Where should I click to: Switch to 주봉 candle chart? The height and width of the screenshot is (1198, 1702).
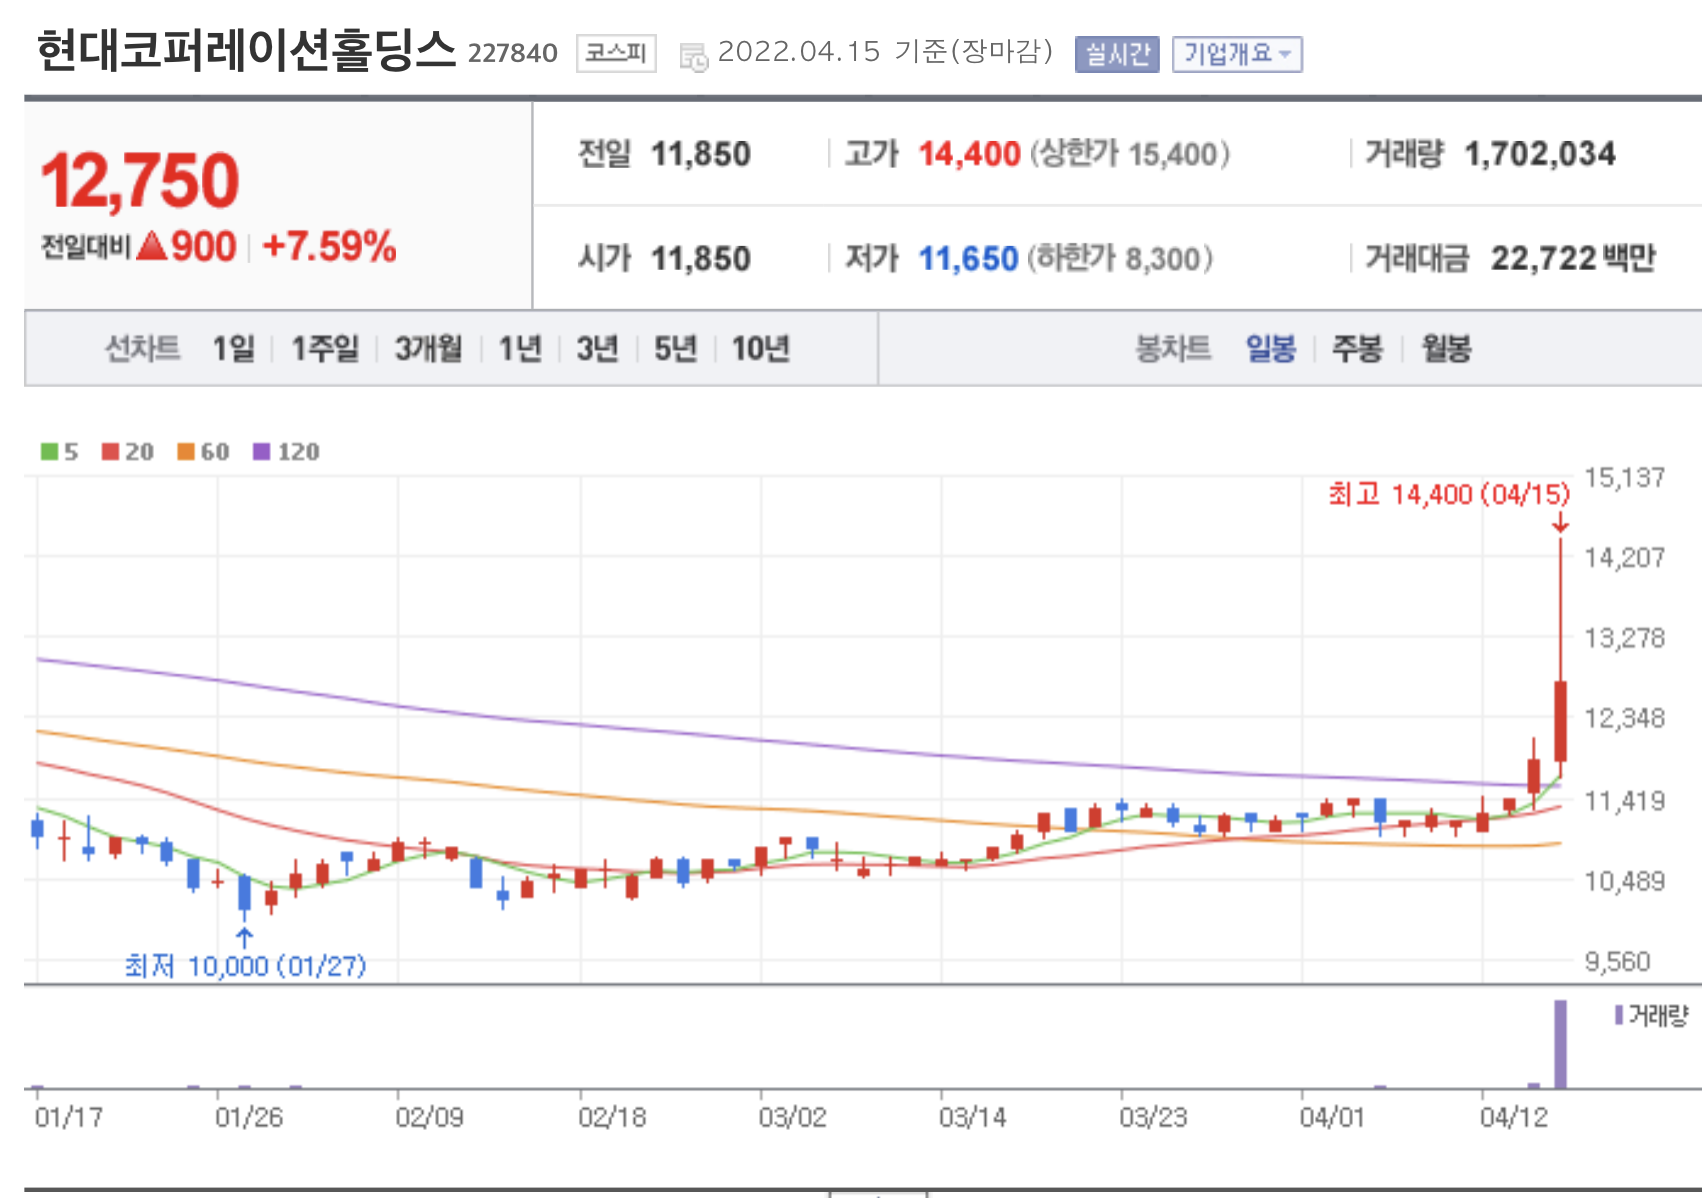1357,349
